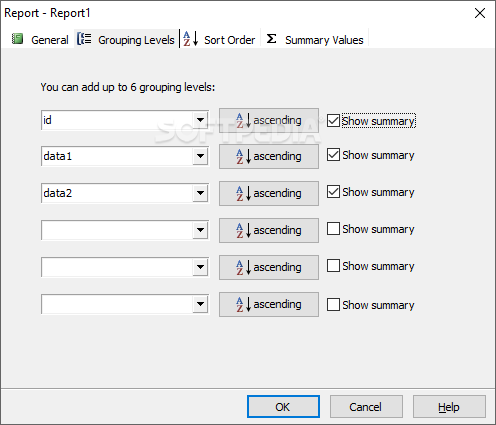Screen dimensions: 496x425
Task: Enable Show summary for fourth grouping level
Action: pos(333,229)
